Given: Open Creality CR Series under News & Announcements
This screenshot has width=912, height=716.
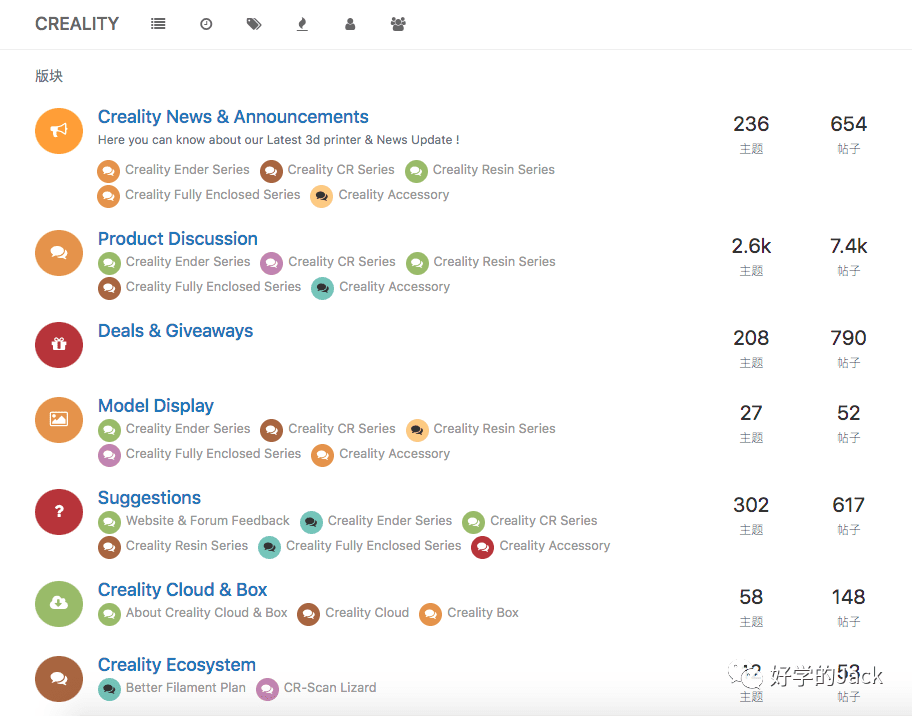Looking at the screenshot, I should (x=341, y=170).
